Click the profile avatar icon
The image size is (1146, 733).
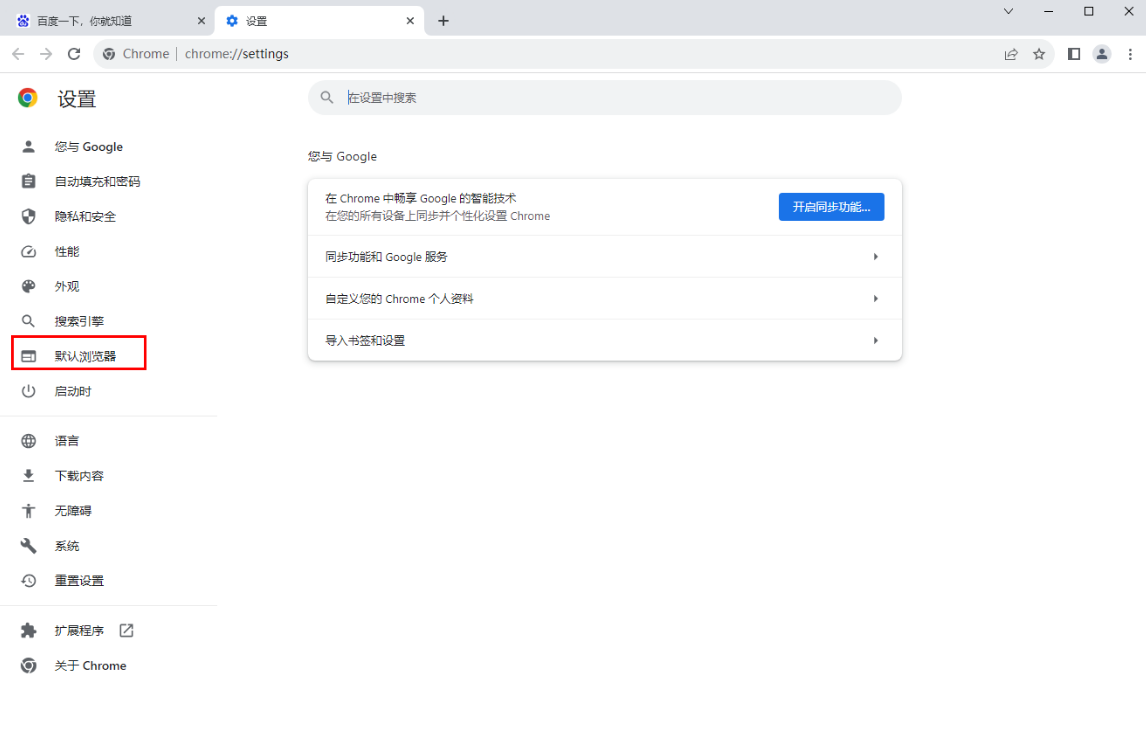tap(1102, 54)
